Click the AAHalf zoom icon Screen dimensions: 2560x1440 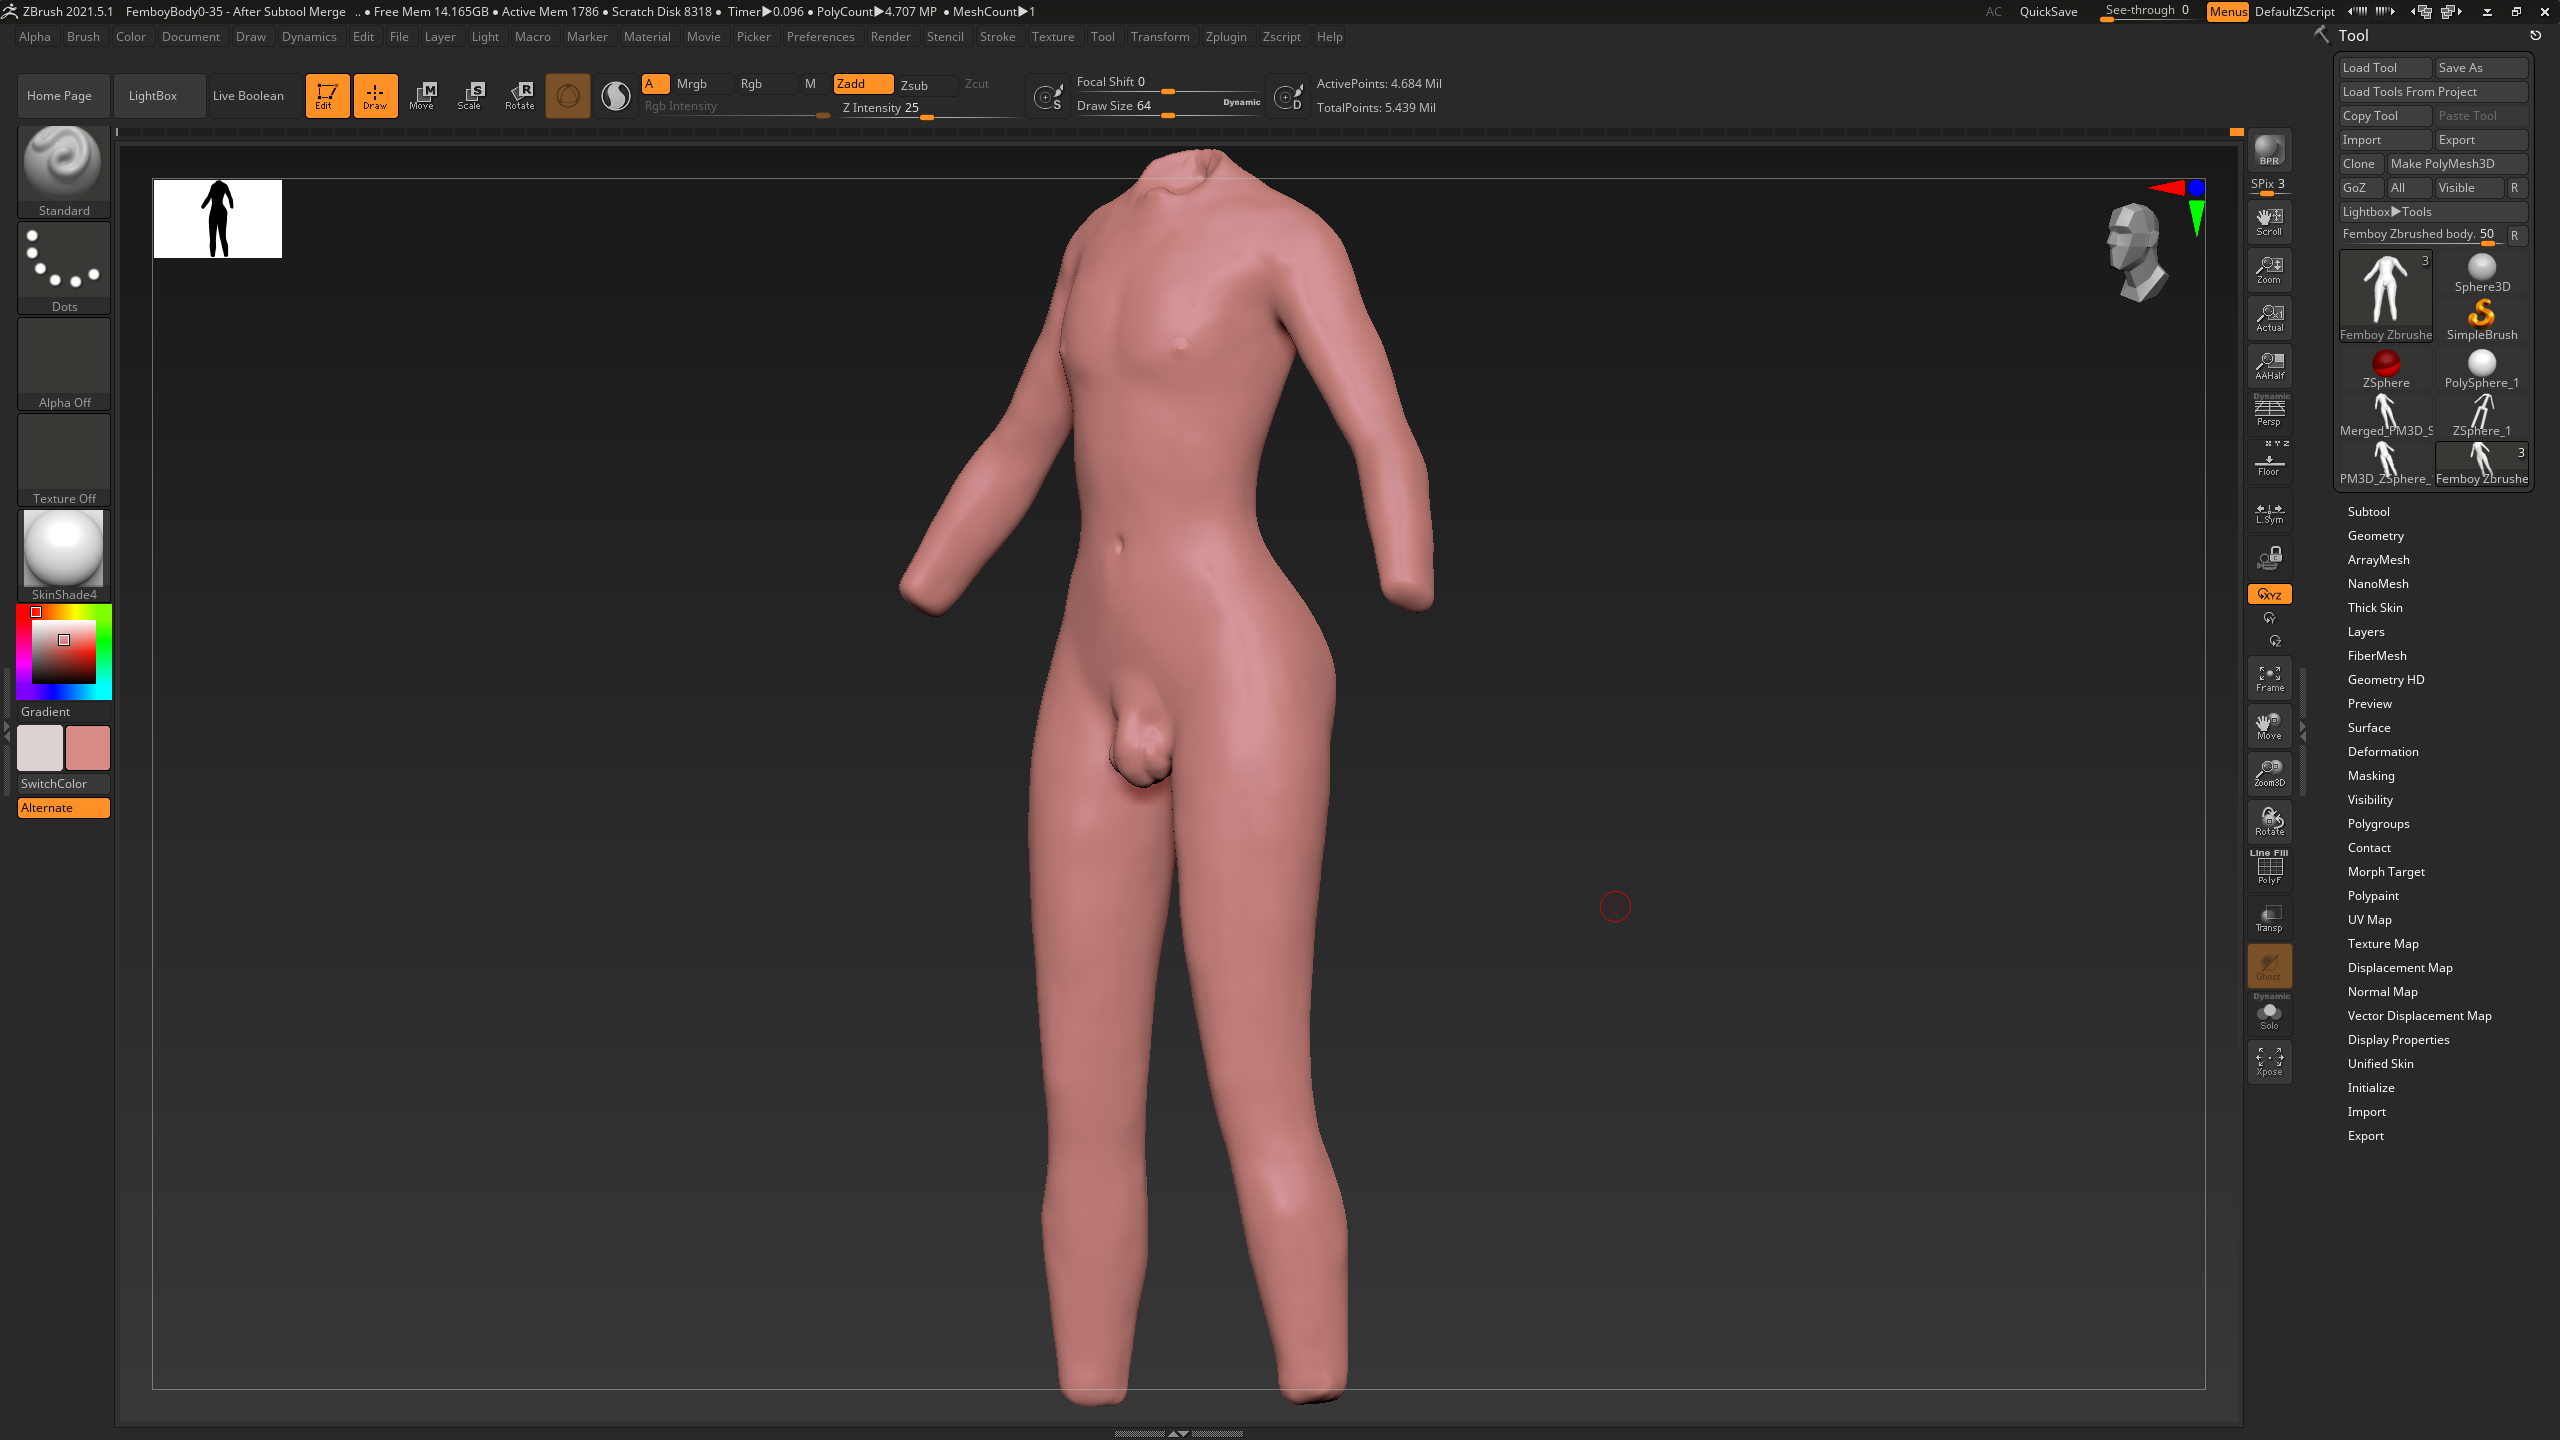2269,366
